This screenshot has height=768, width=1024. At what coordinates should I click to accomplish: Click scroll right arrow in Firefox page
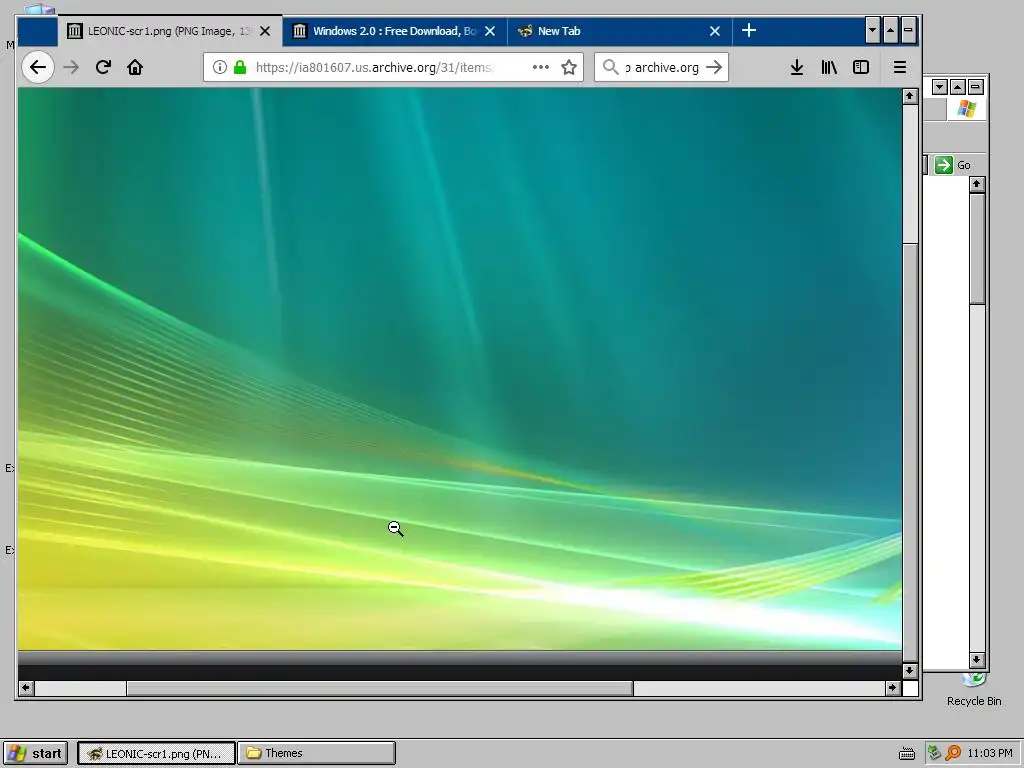[893, 688]
